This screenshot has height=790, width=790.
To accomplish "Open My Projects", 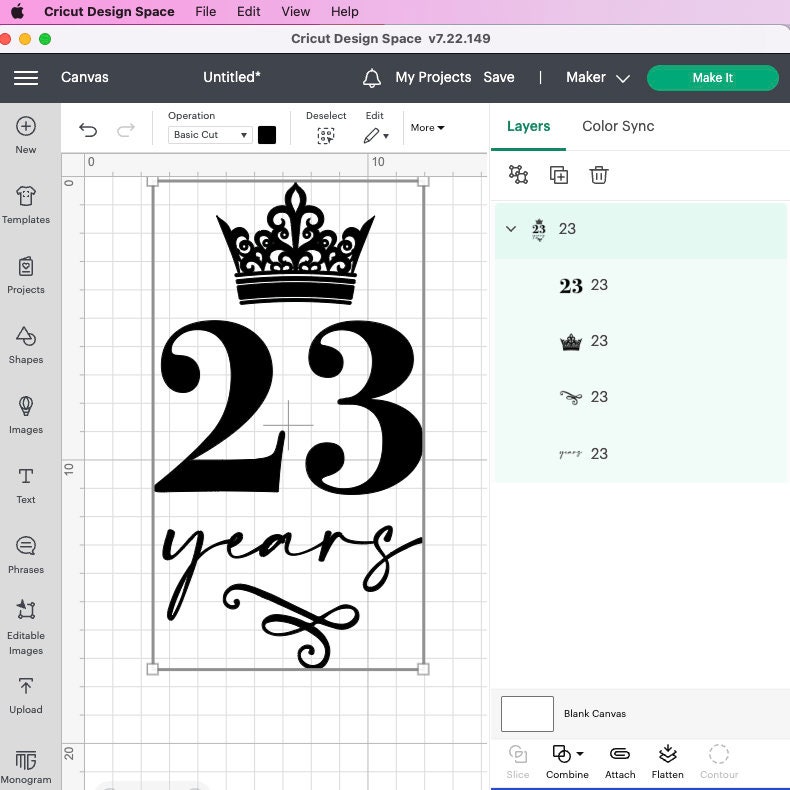I will 433,77.
